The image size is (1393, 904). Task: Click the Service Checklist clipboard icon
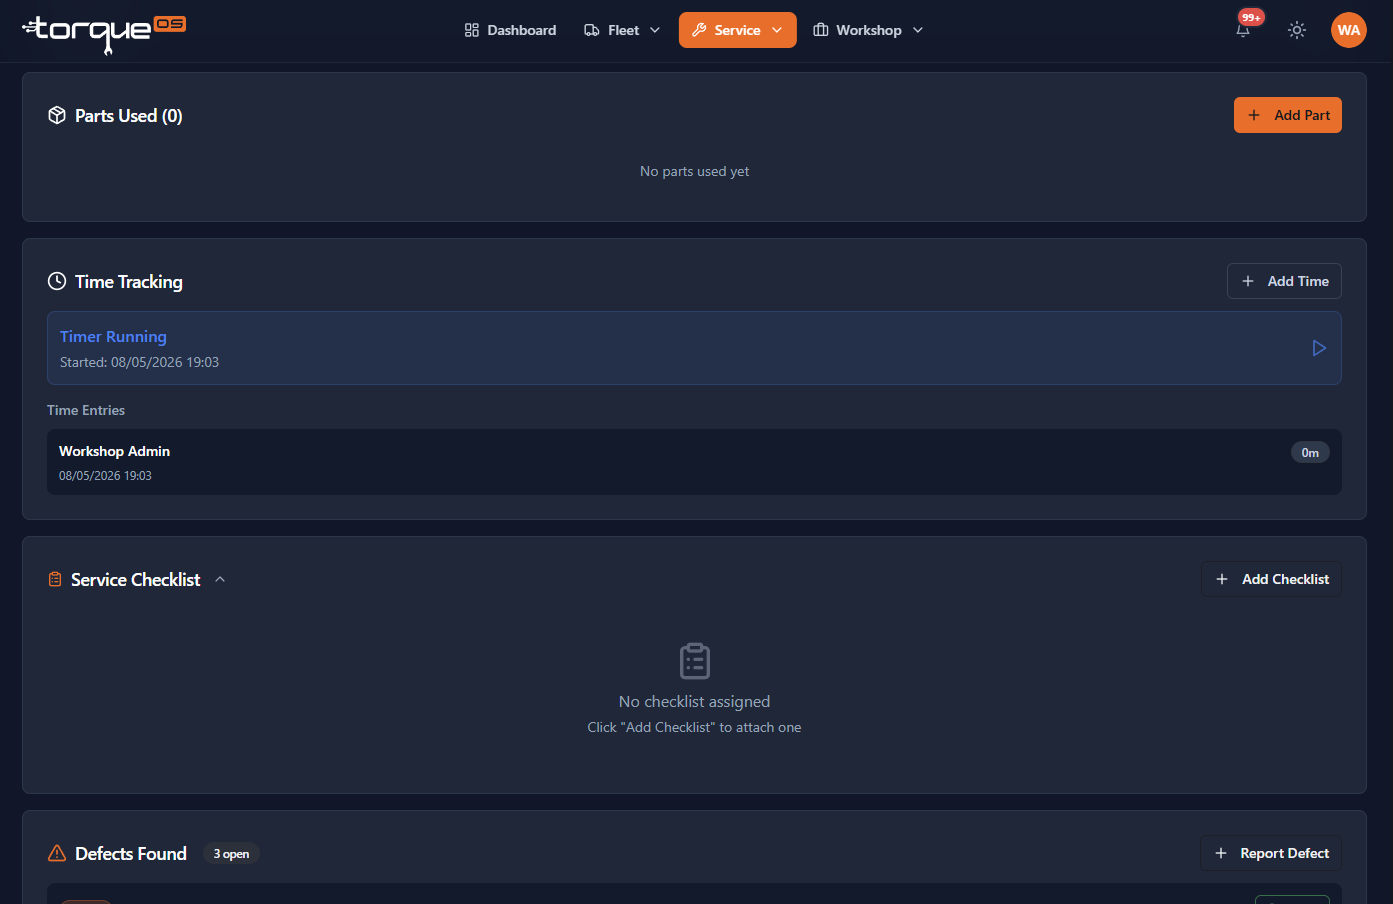coord(55,580)
